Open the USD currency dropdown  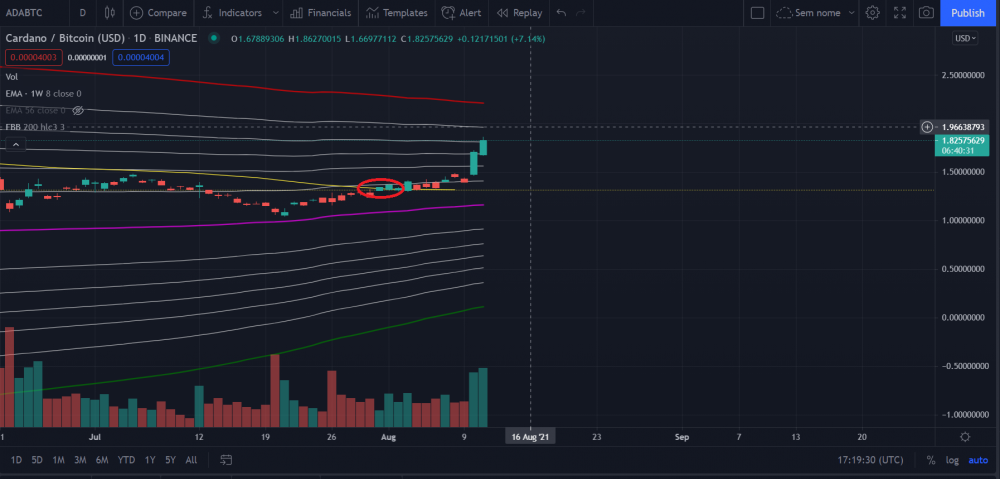[965, 38]
